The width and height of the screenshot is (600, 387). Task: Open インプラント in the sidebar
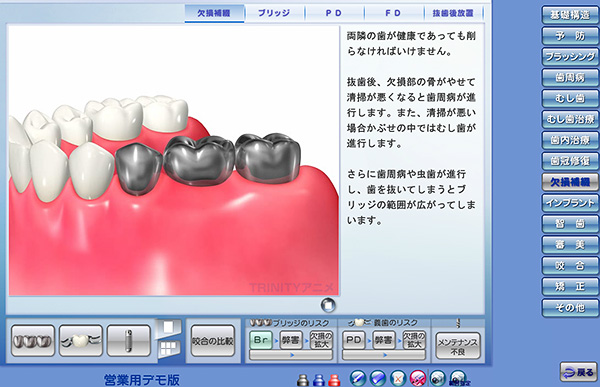tap(570, 203)
